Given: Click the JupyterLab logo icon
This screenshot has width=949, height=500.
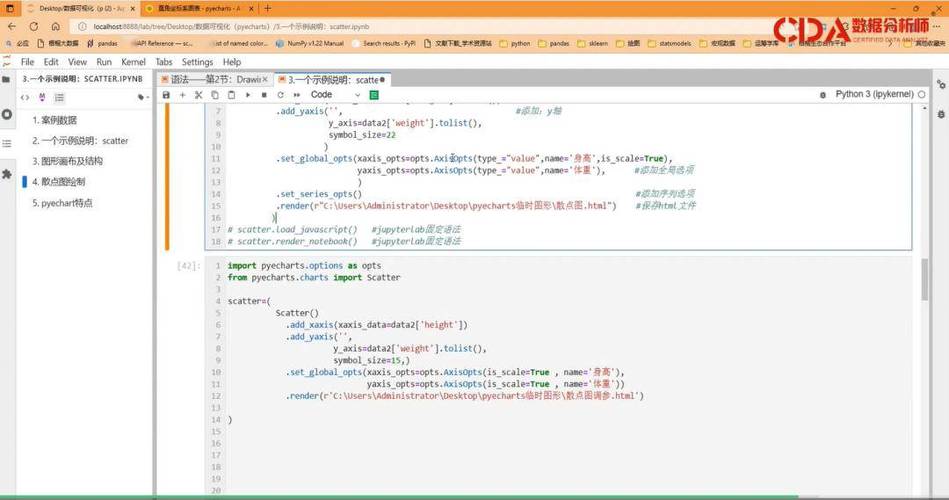Looking at the screenshot, I should [7, 62].
